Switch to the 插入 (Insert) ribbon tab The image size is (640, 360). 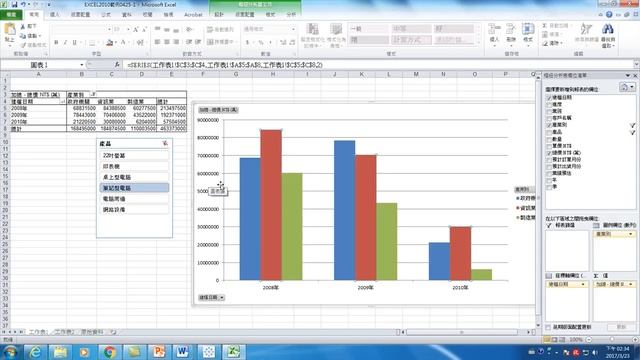pos(54,14)
